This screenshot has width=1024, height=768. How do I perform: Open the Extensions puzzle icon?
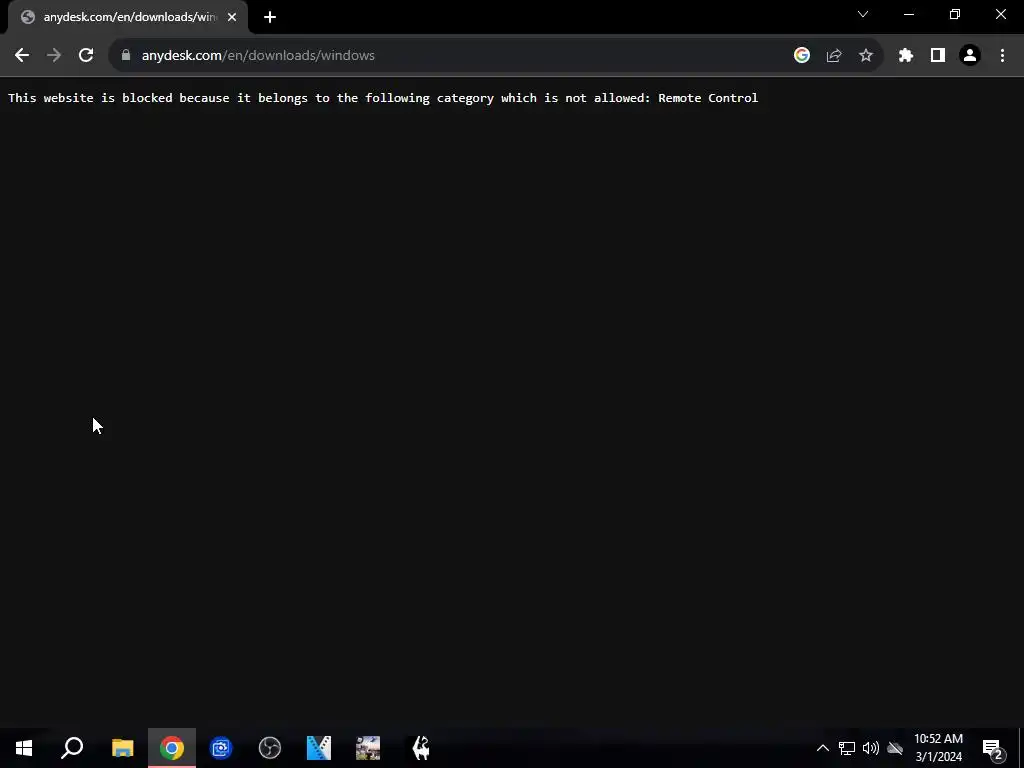(x=906, y=56)
